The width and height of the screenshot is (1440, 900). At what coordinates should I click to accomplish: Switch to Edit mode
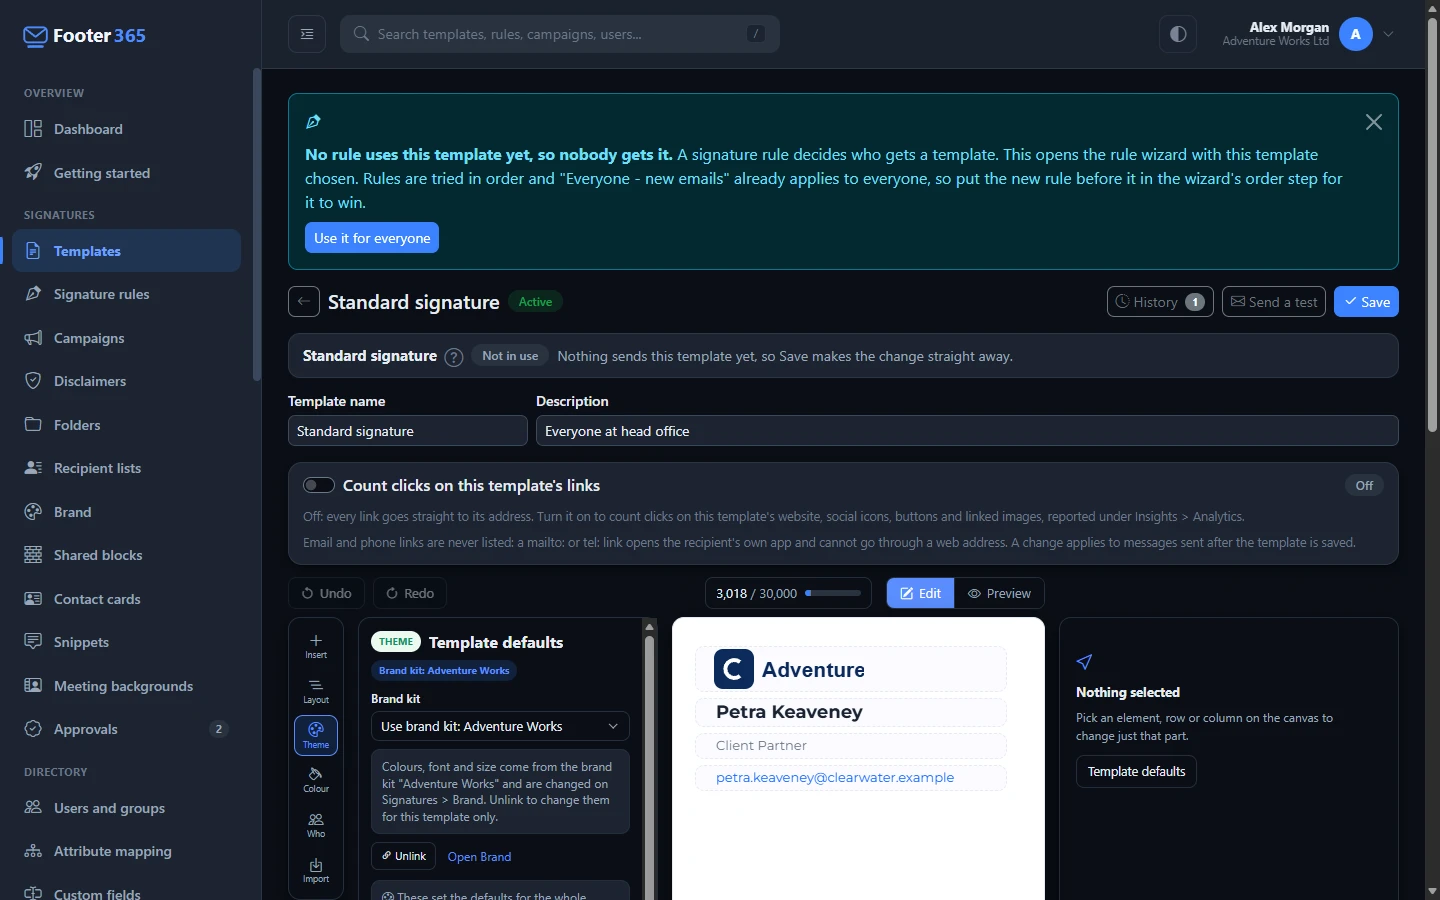pyautogui.click(x=920, y=593)
